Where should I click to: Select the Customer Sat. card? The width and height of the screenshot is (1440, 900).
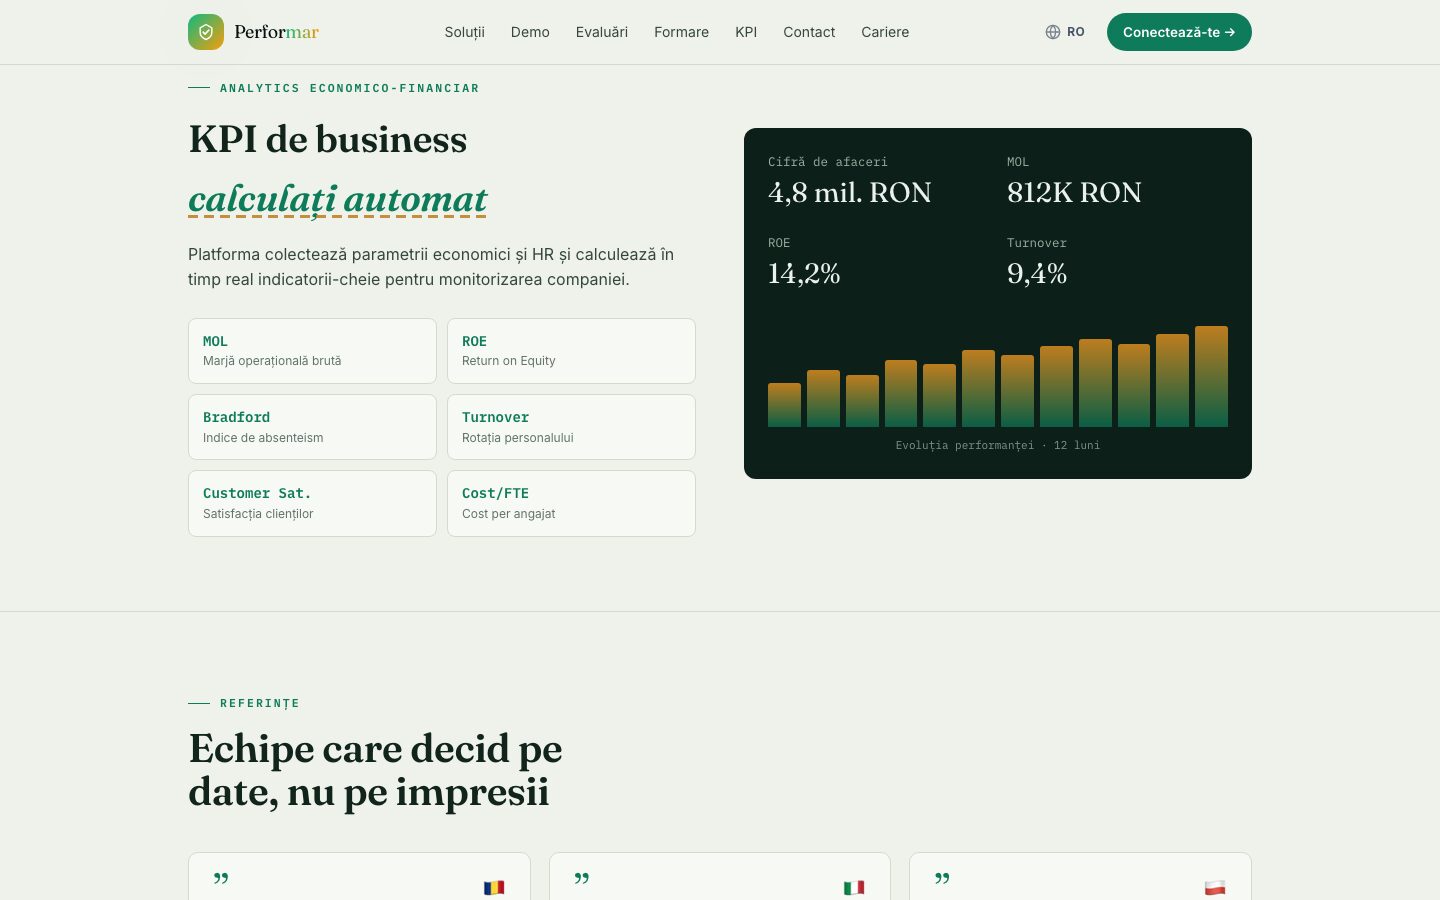312,503
